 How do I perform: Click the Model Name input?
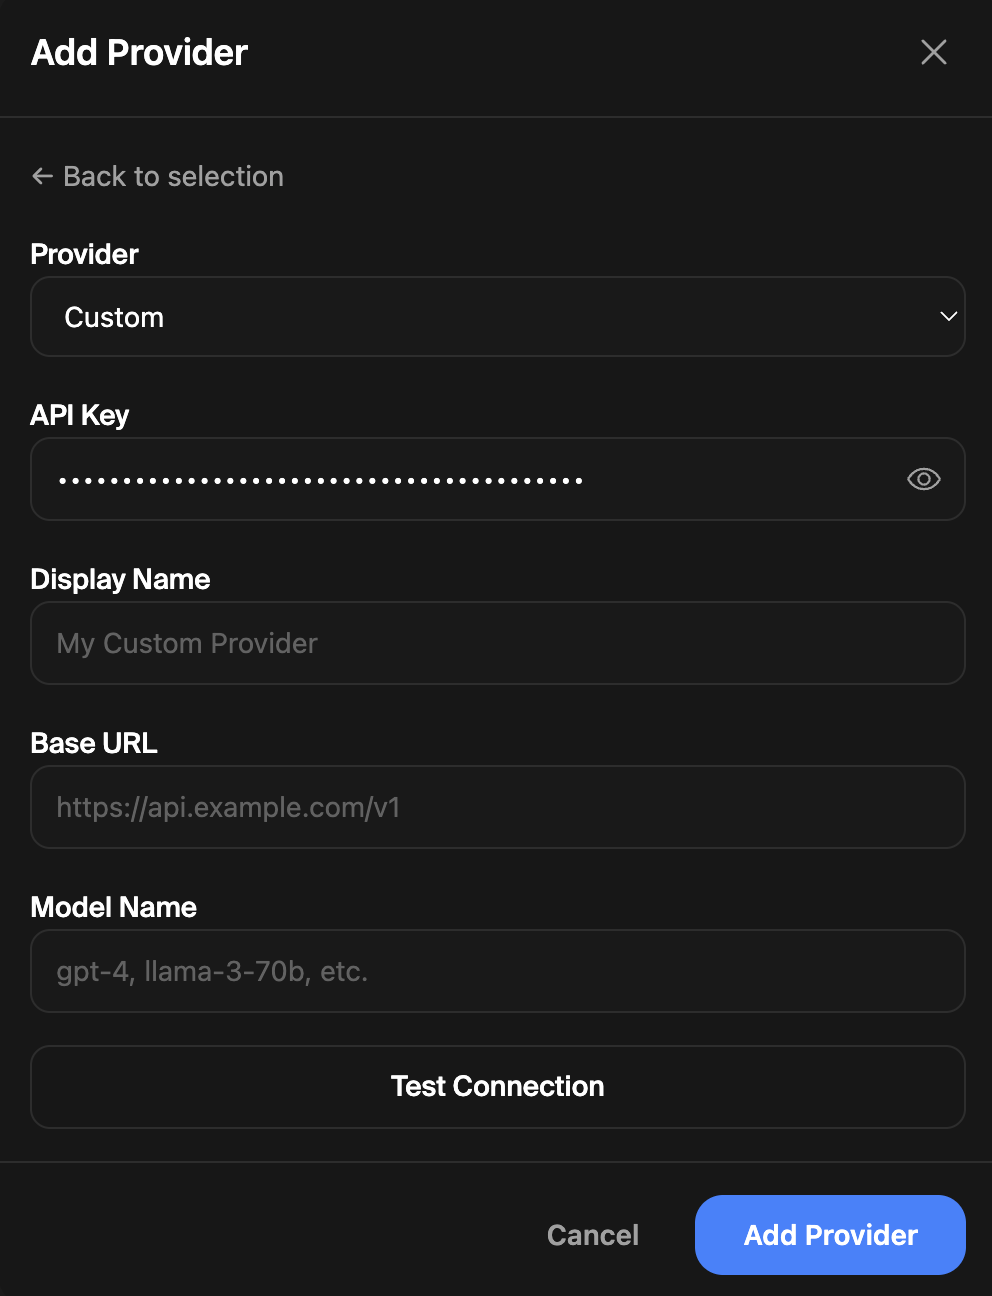(498, 971)
